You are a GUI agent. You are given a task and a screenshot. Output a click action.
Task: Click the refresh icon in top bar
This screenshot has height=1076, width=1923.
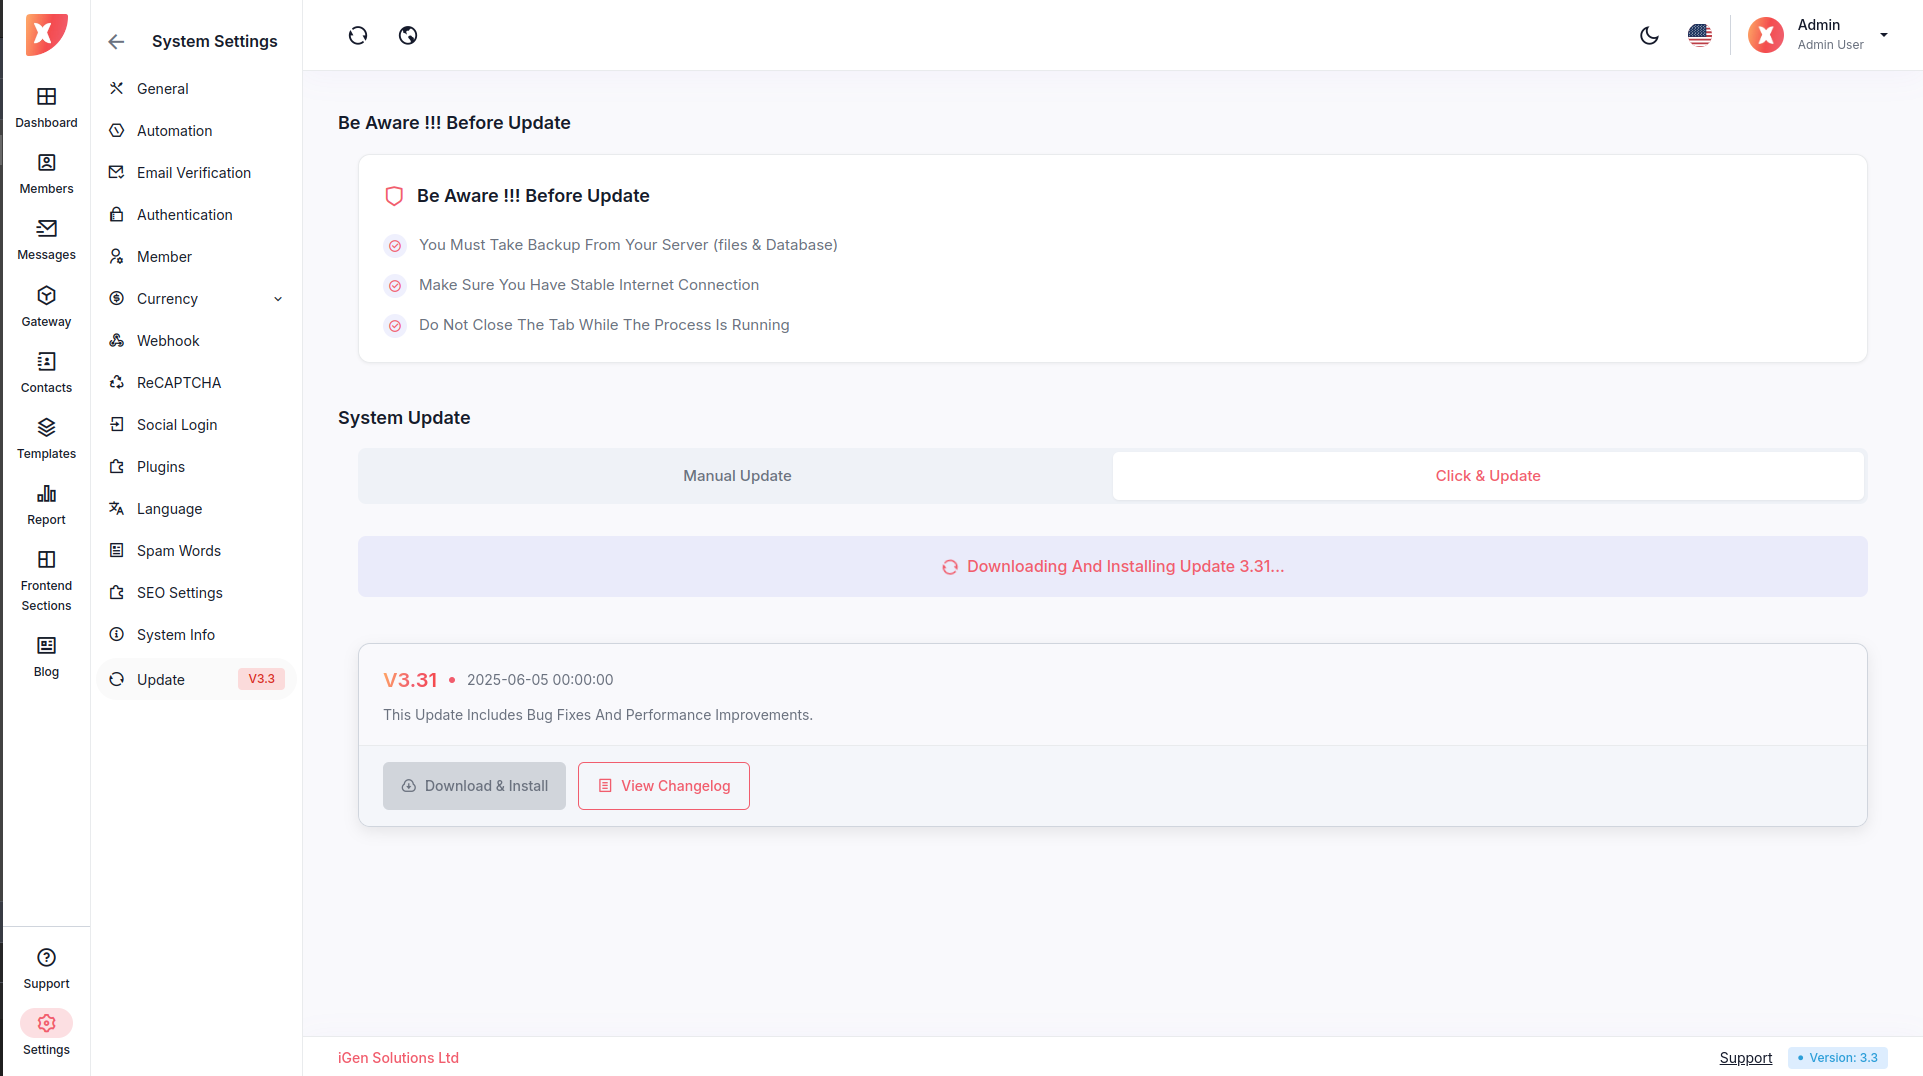(358, 36)
